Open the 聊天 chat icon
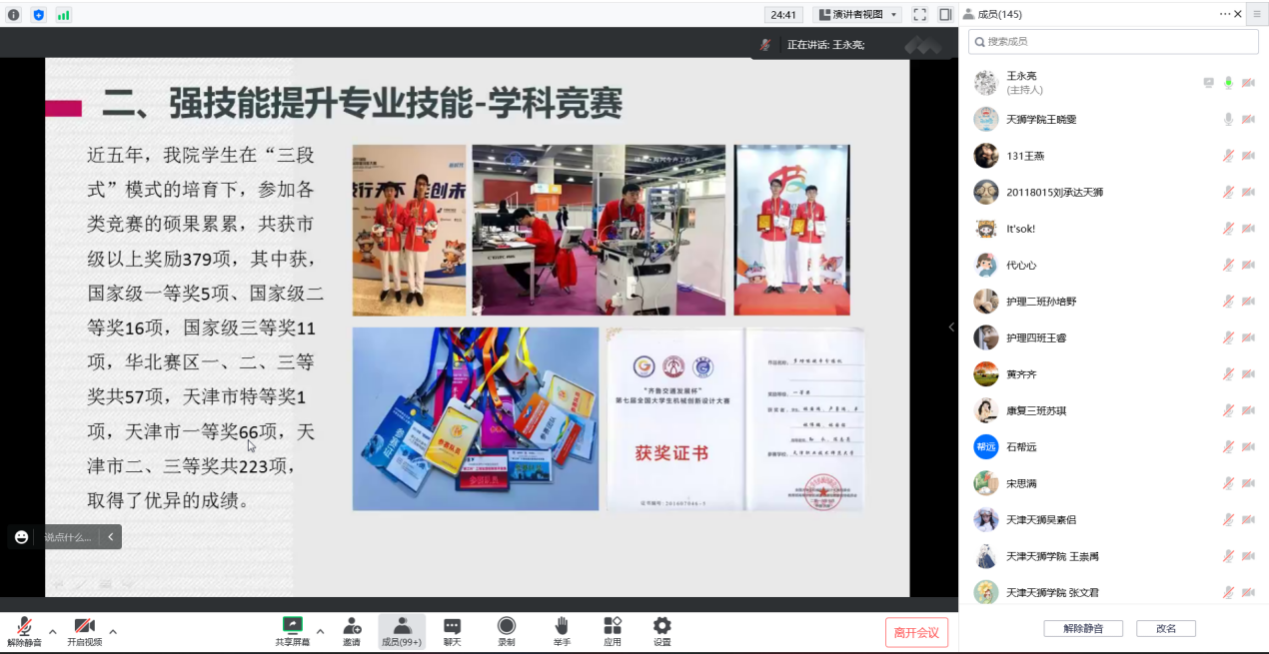The image size is (1269, 654). tap(452, 631)
